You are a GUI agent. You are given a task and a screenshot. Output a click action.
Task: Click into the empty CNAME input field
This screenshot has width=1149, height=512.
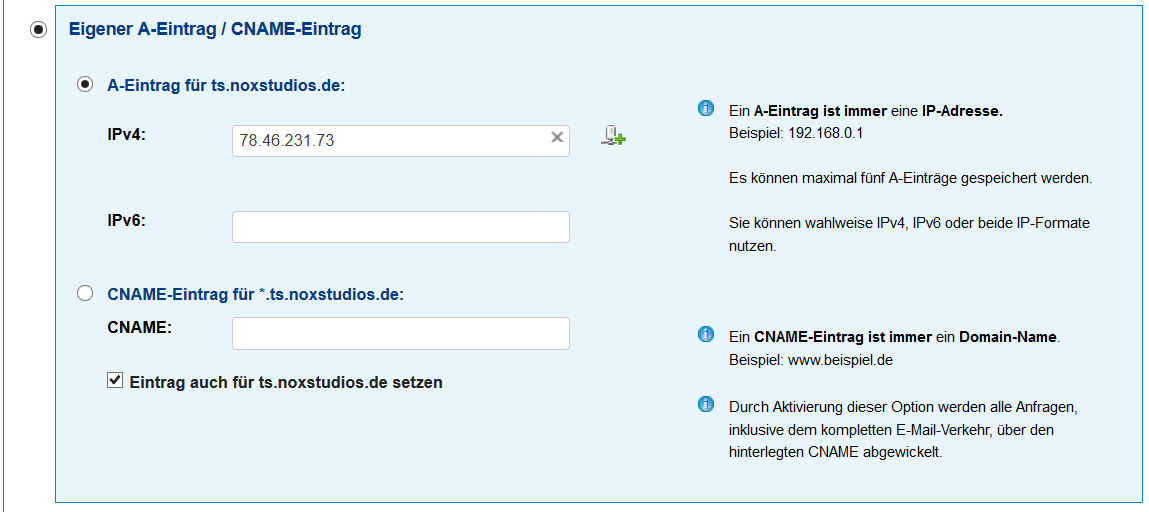[x=400, y=333]
